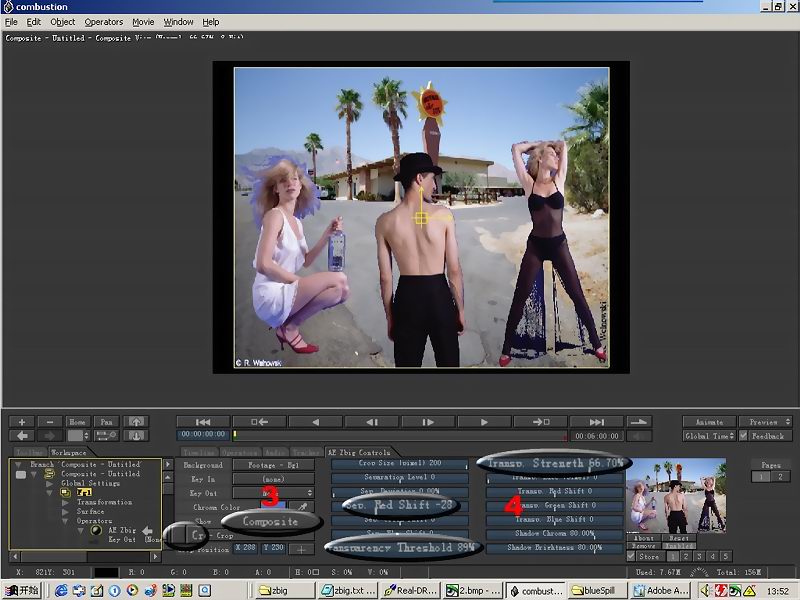
Task: Step back one frame
Action: 372,422
